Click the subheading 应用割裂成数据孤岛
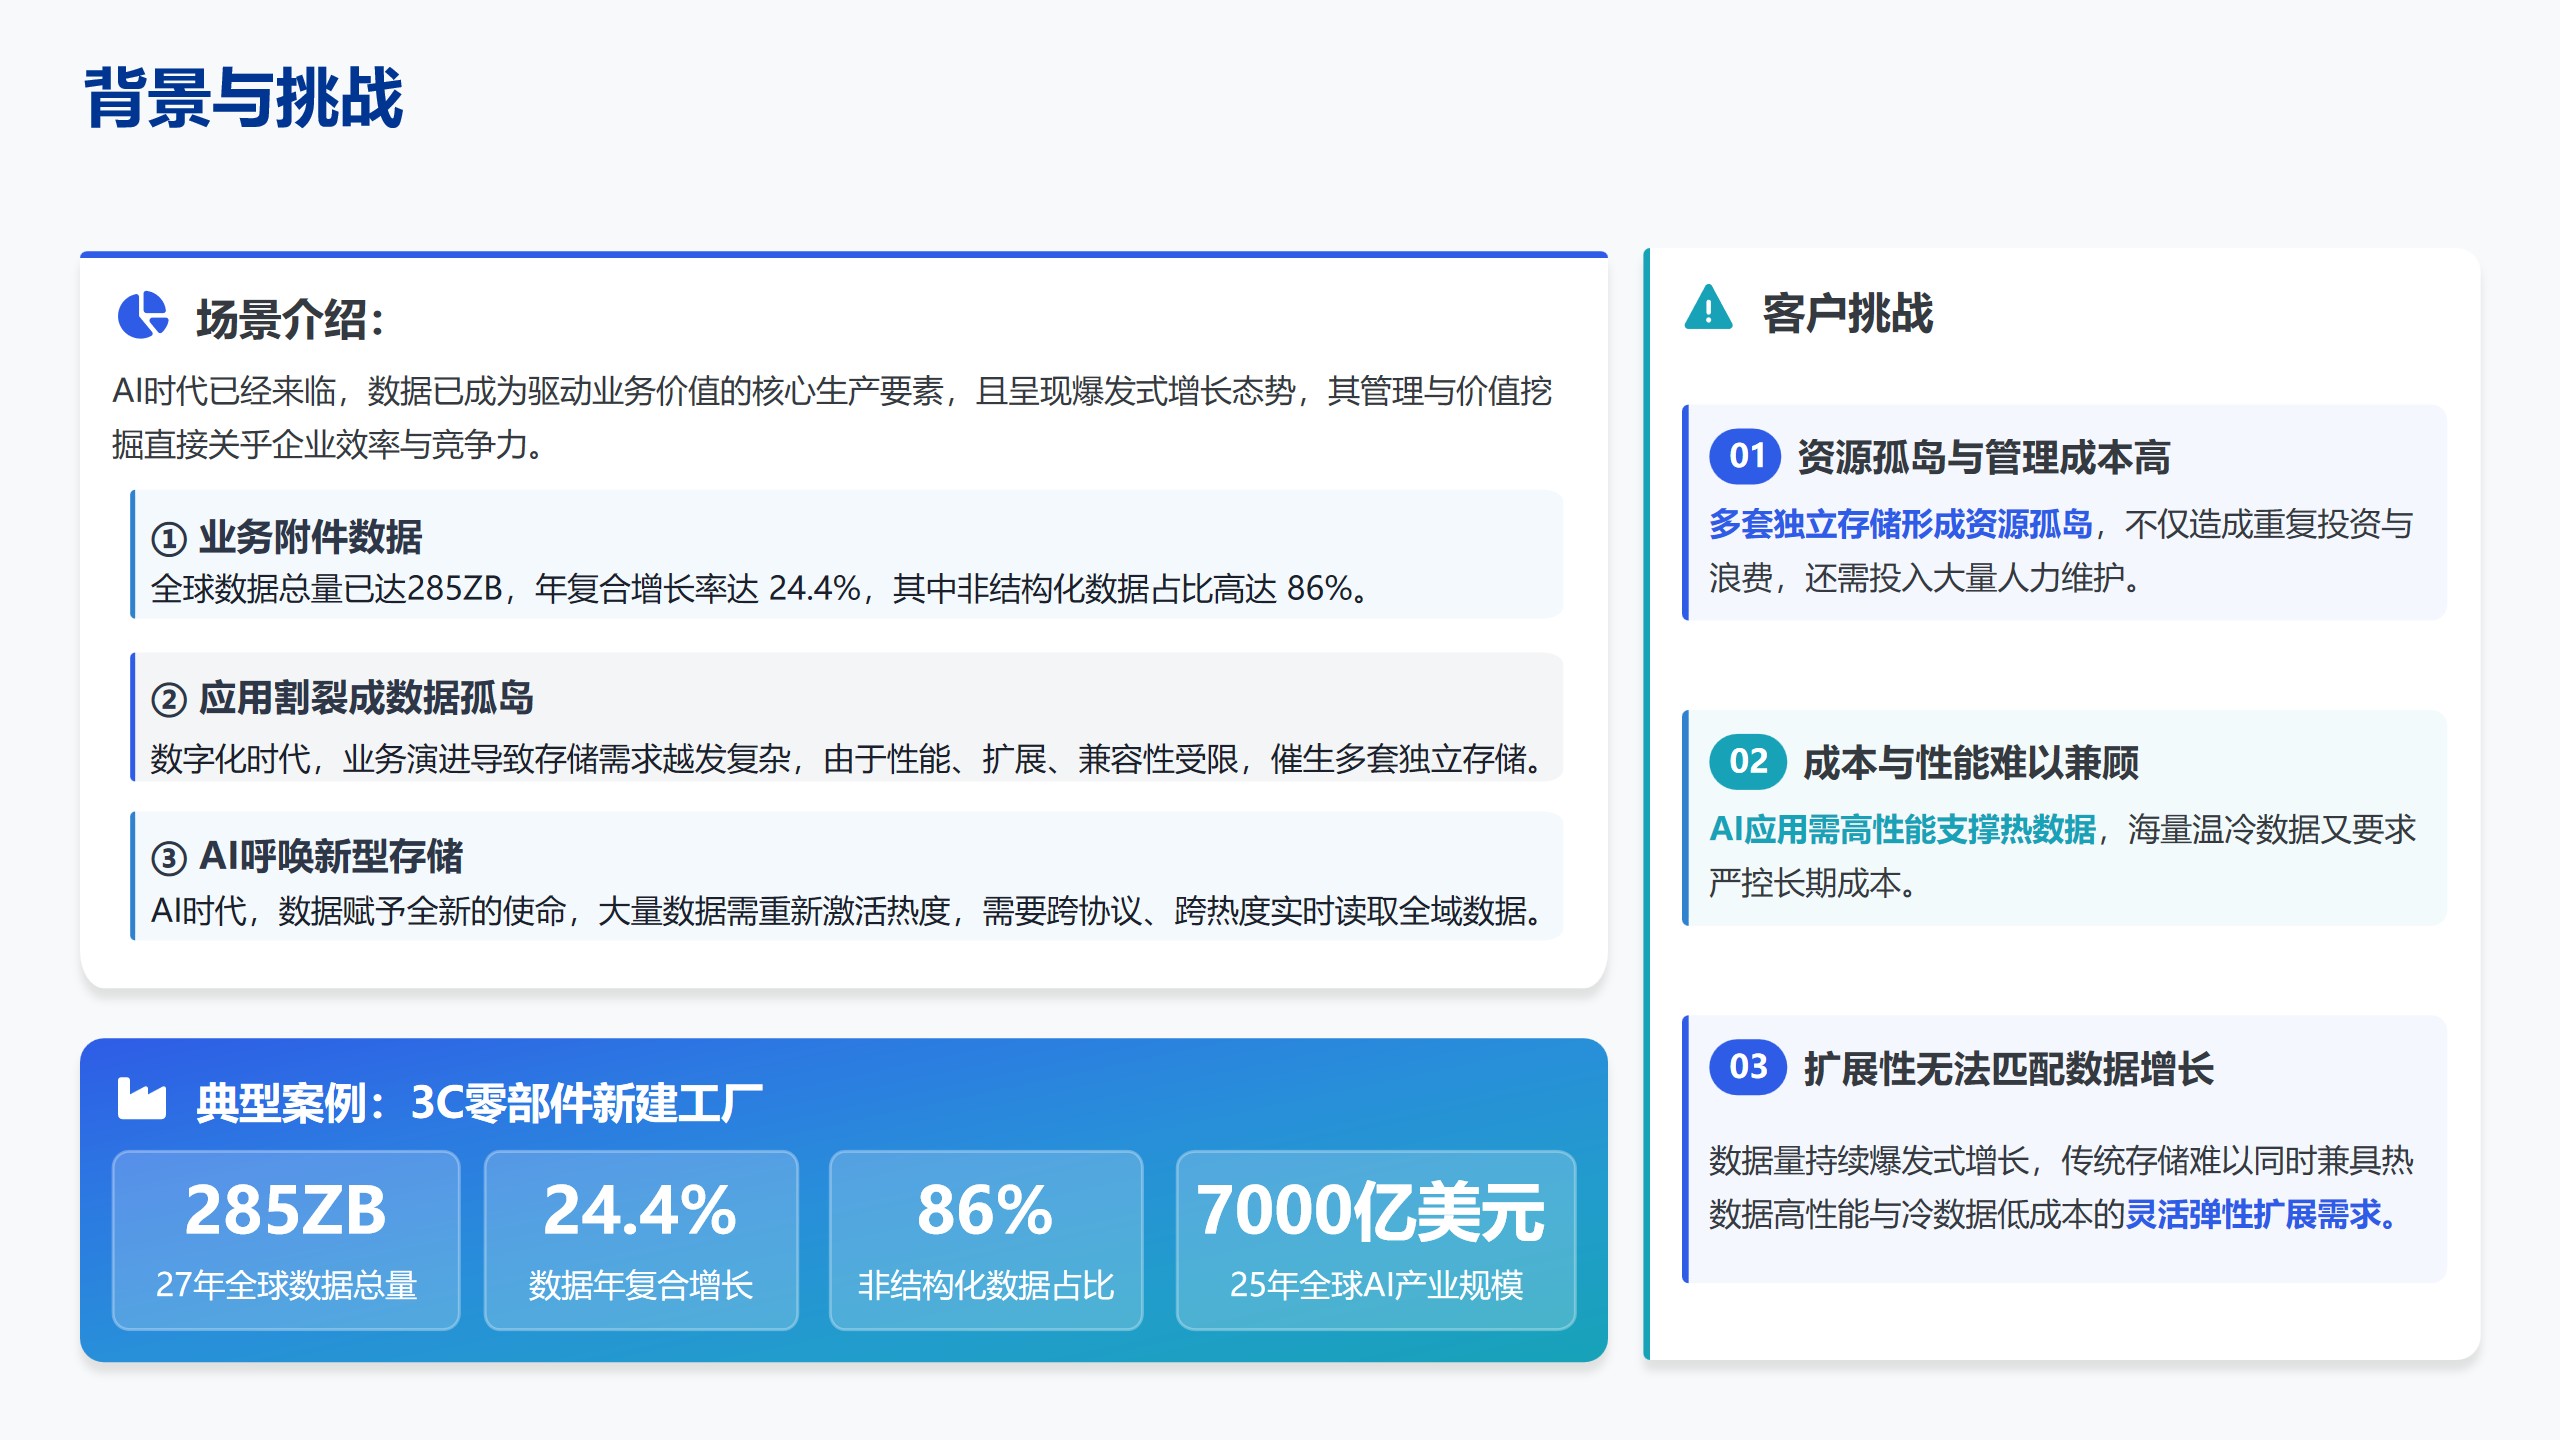This screenshot has height=1440, width=2560. point(366,698)
